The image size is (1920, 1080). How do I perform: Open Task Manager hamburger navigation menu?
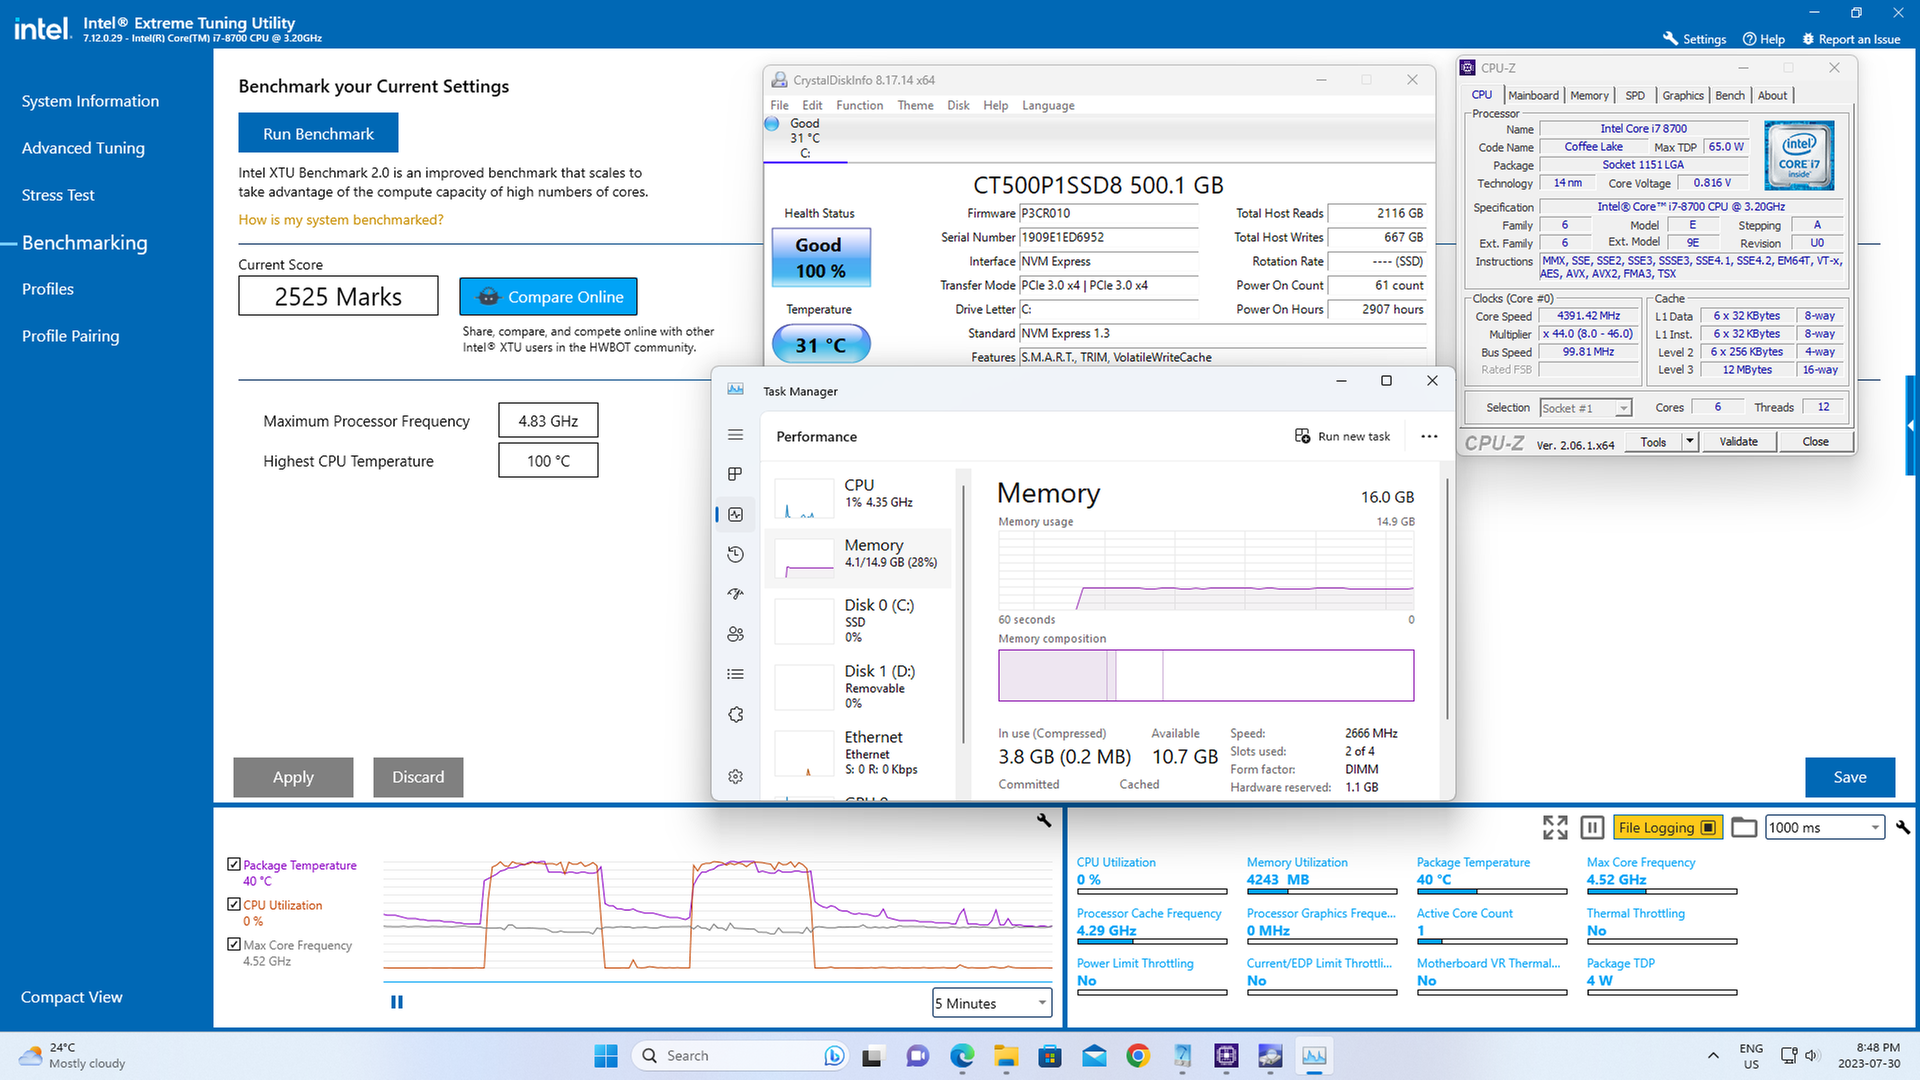point(736,435)
